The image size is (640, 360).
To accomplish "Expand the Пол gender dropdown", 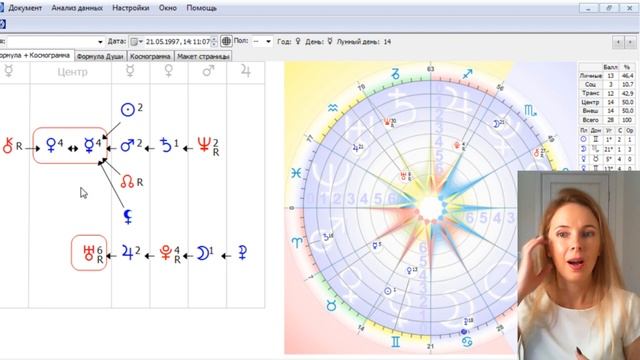I will (x=268, y=42).
